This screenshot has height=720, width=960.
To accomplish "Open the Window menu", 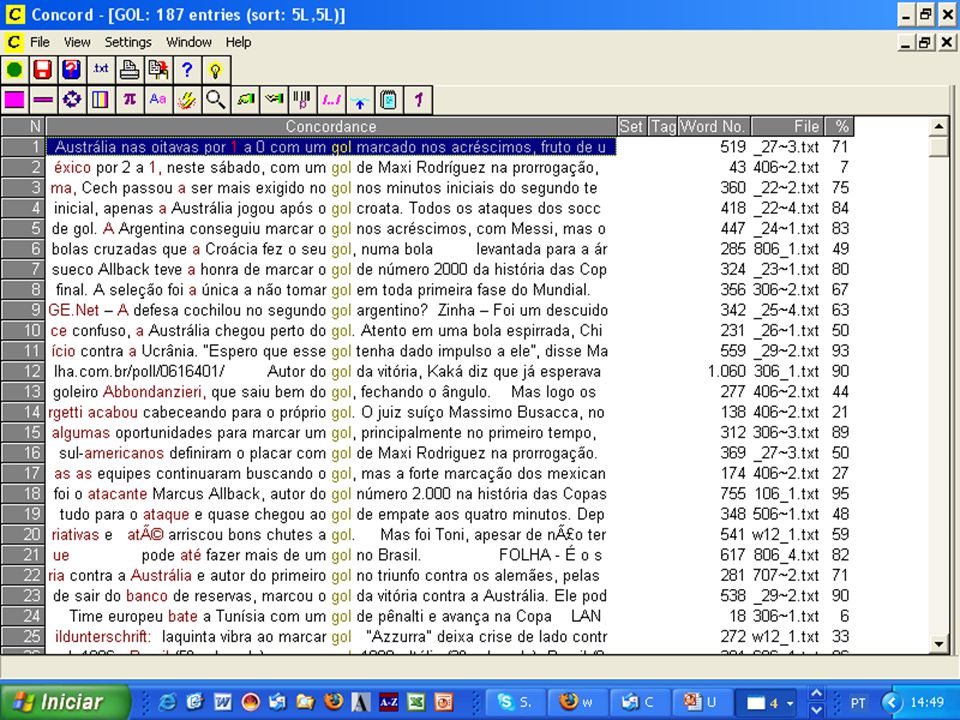I will (189, 42).
